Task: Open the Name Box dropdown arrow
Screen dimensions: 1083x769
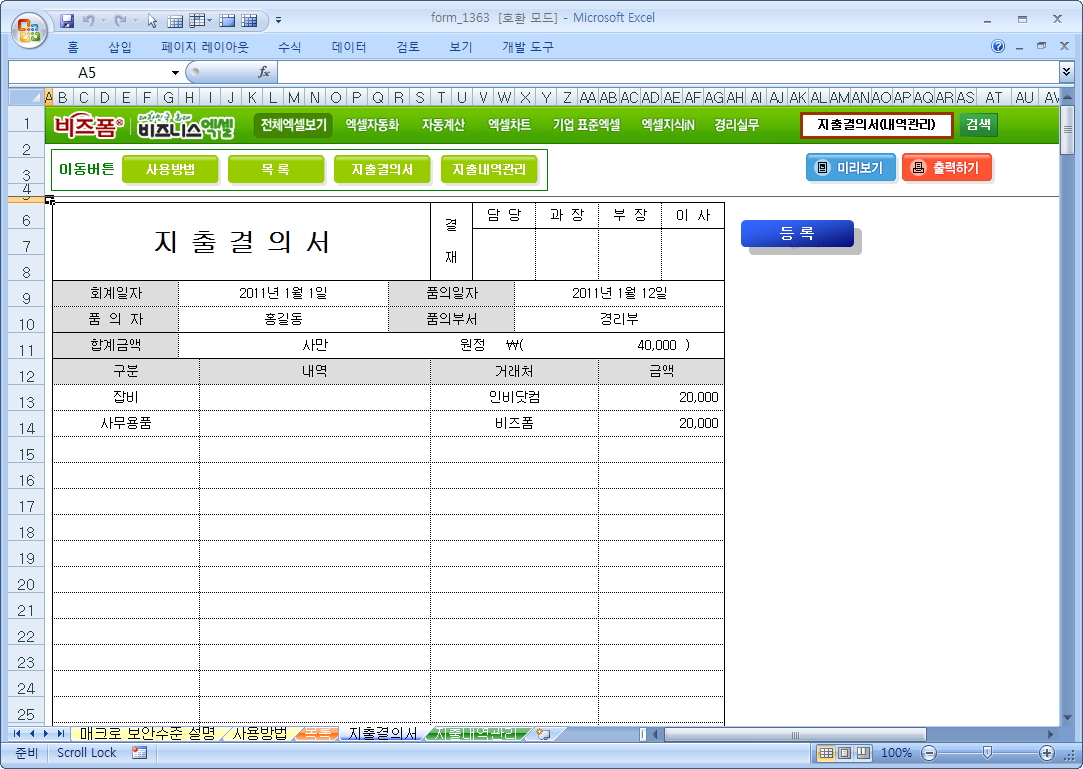Action: coord(176,72)
